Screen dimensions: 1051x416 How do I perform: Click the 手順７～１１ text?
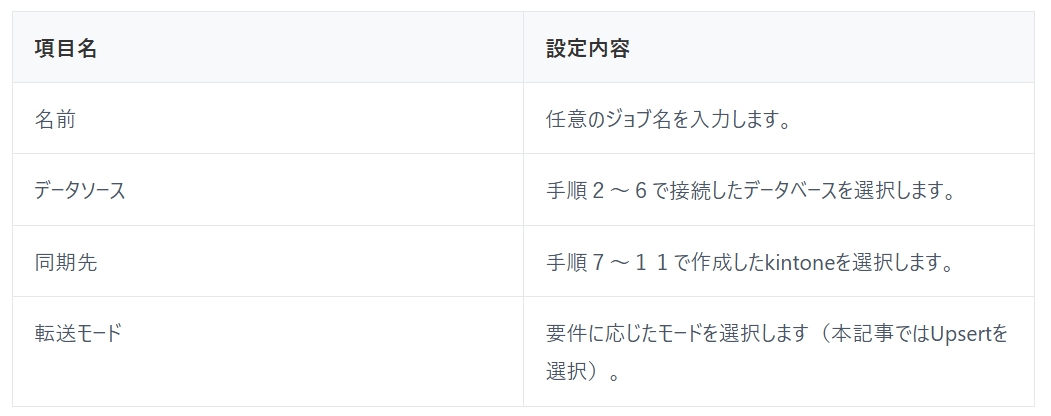(613, 262)
